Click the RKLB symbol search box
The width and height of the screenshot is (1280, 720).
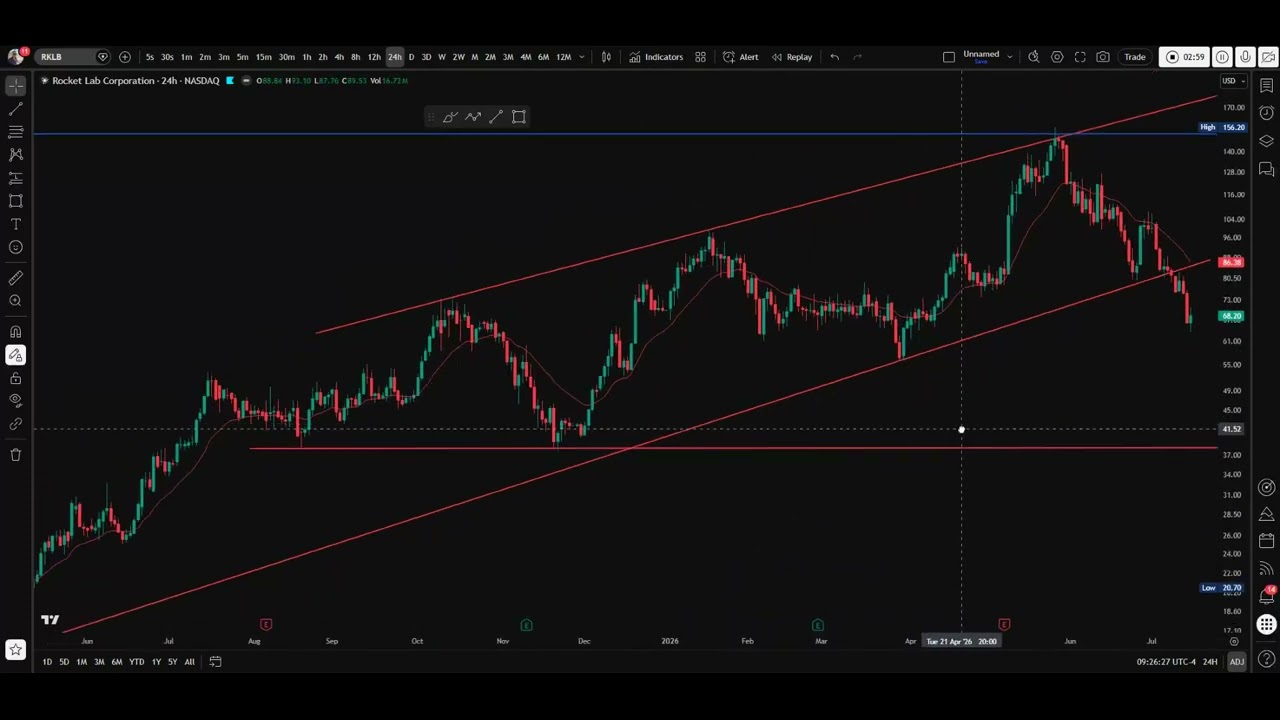click(73, 57)
